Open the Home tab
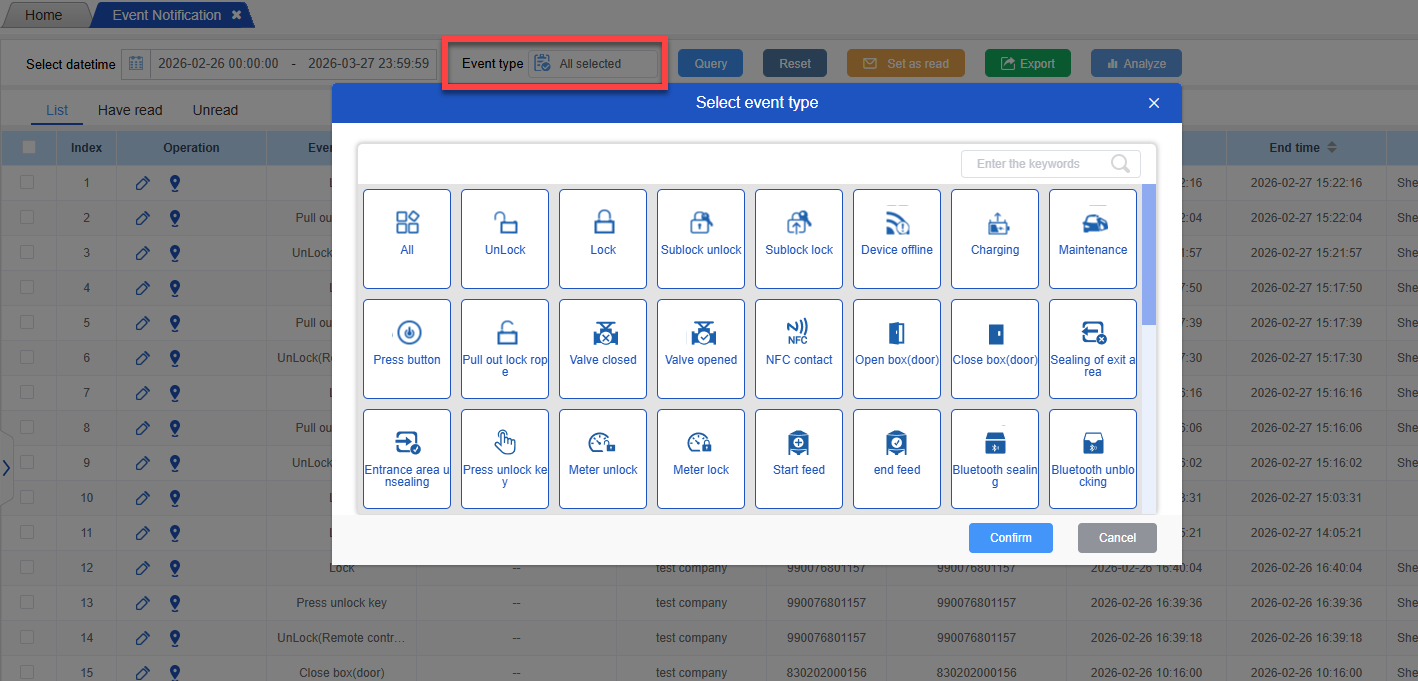The width and height of the screenshot is (1418, 681). [x=43, y=15]
